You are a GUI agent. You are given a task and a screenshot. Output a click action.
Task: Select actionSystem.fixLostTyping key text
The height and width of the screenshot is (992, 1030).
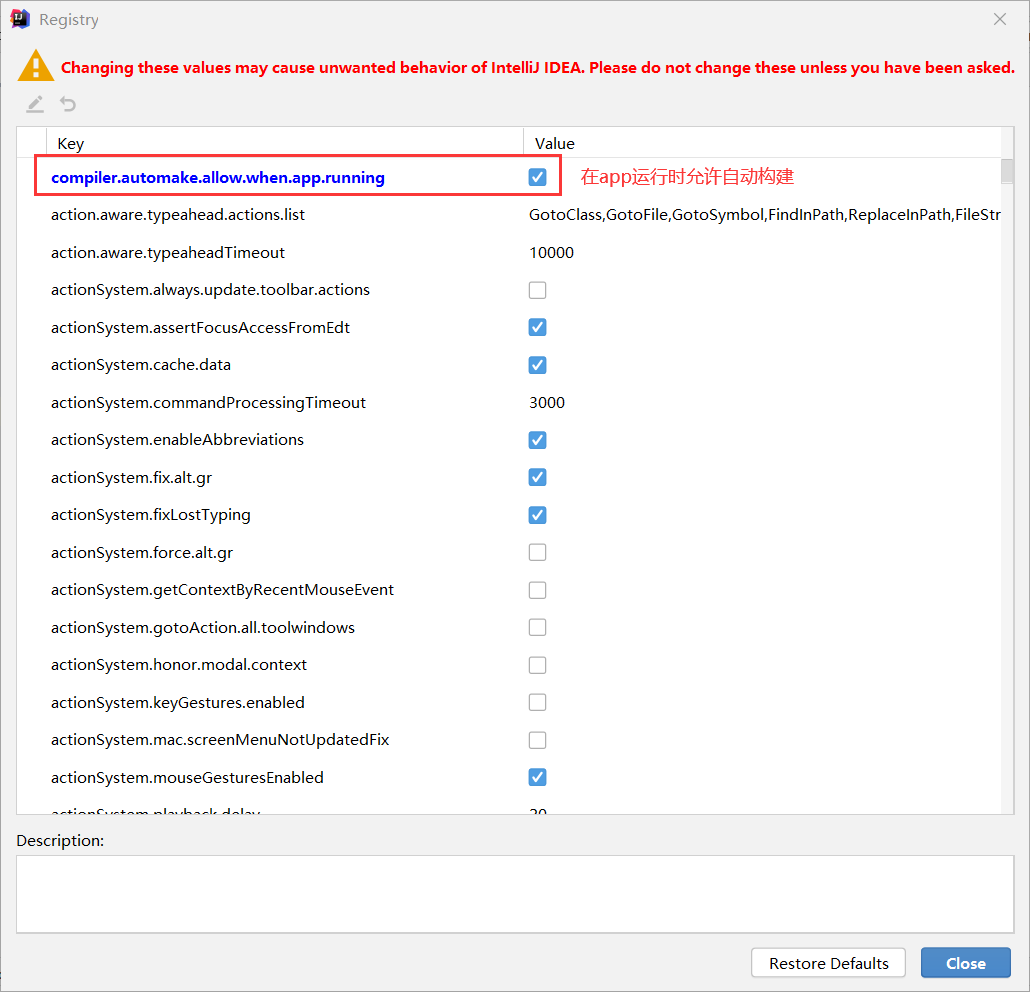tap(150, 515)
